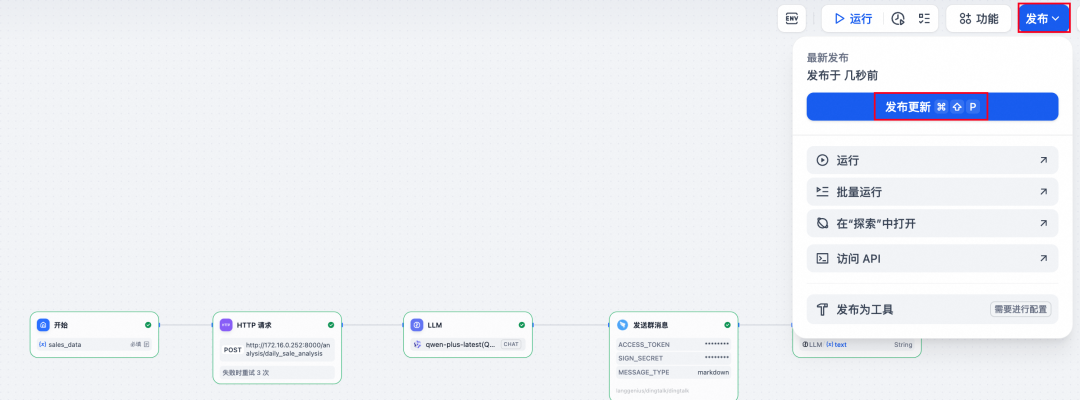Open the qwen-plus-latest model selector
The height and width of the screenshot is (400, 1080).
(468, 344)
